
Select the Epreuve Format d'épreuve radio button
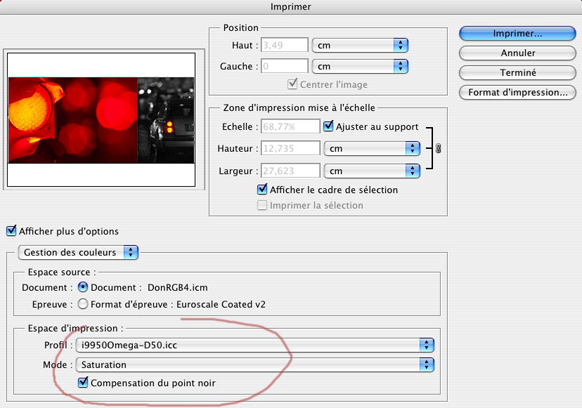coord(83,304)
